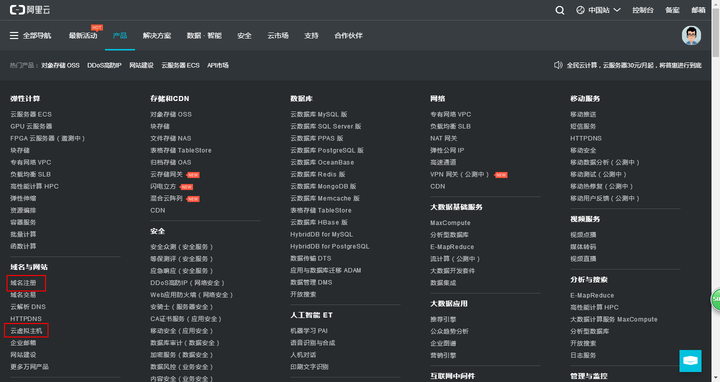720x382 pixels.
Task: Open 人机对话 link
Action: click(303, 355)
